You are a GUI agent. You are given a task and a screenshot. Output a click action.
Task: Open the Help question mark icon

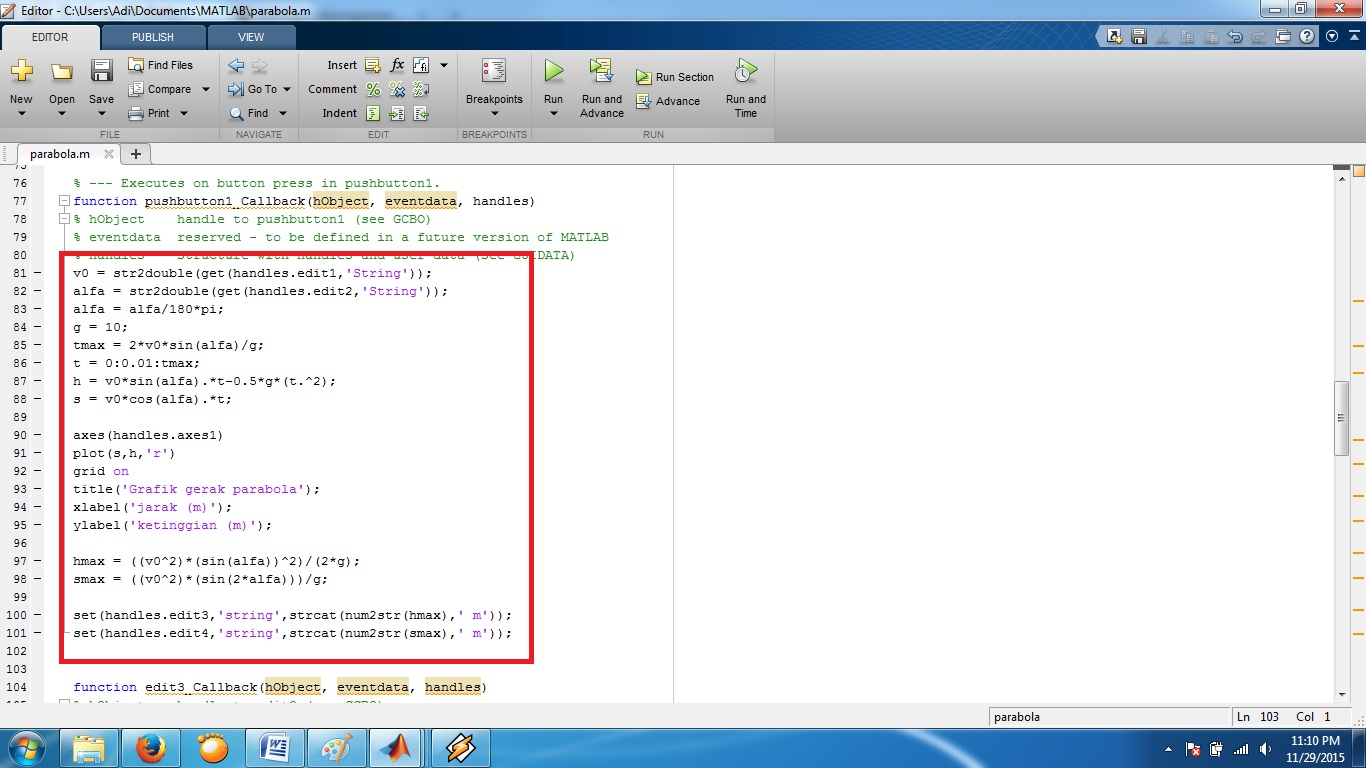point(1307,37)
